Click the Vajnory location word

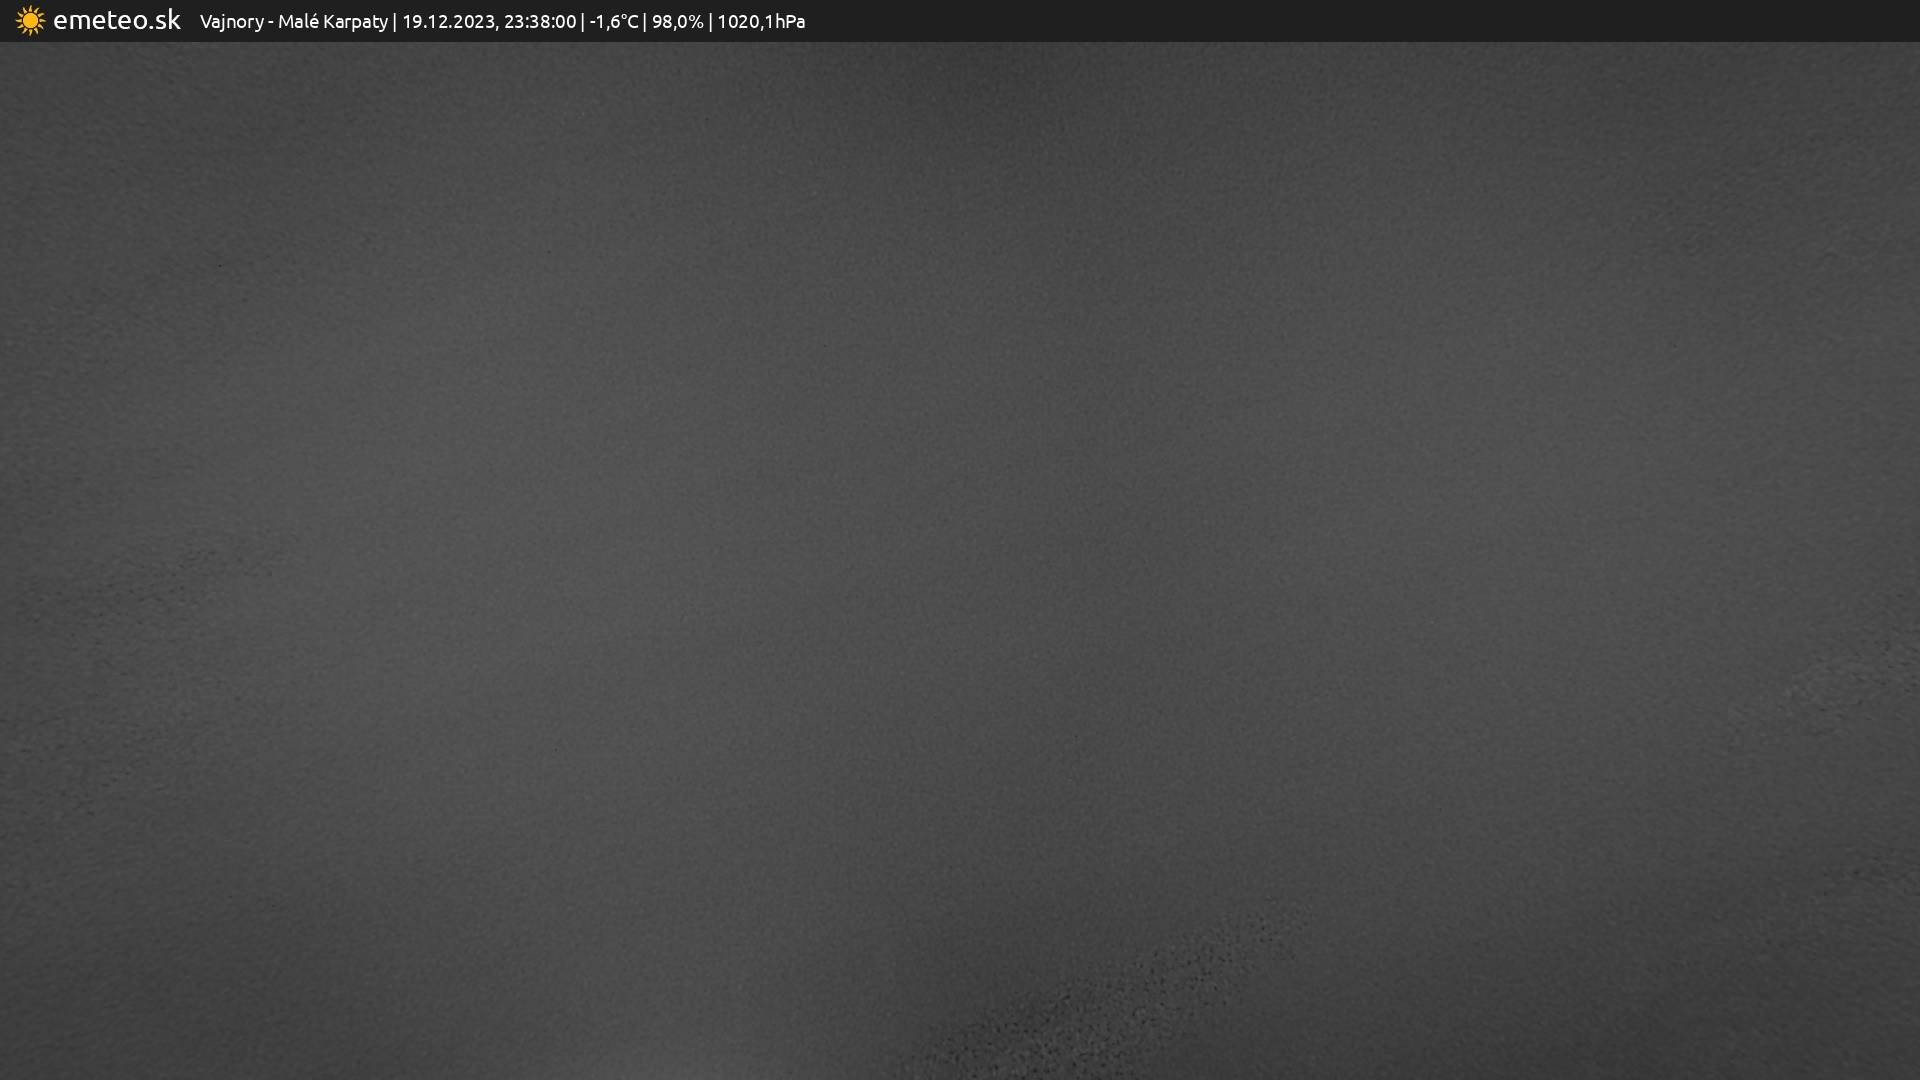pos(231,22)
